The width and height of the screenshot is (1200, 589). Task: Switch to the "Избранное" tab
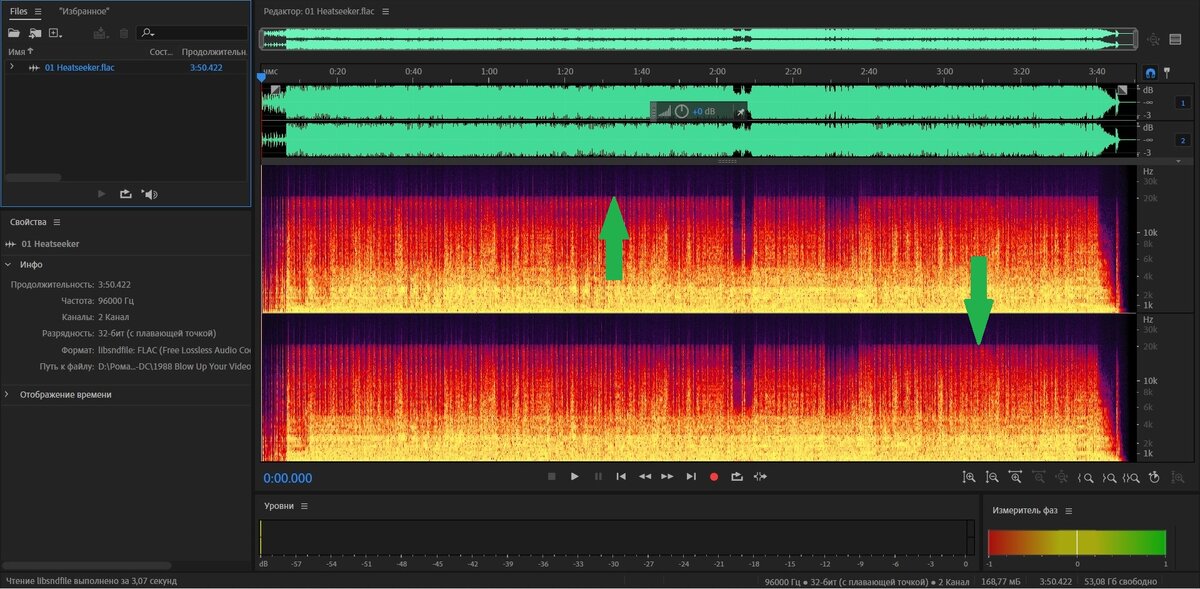83,11
